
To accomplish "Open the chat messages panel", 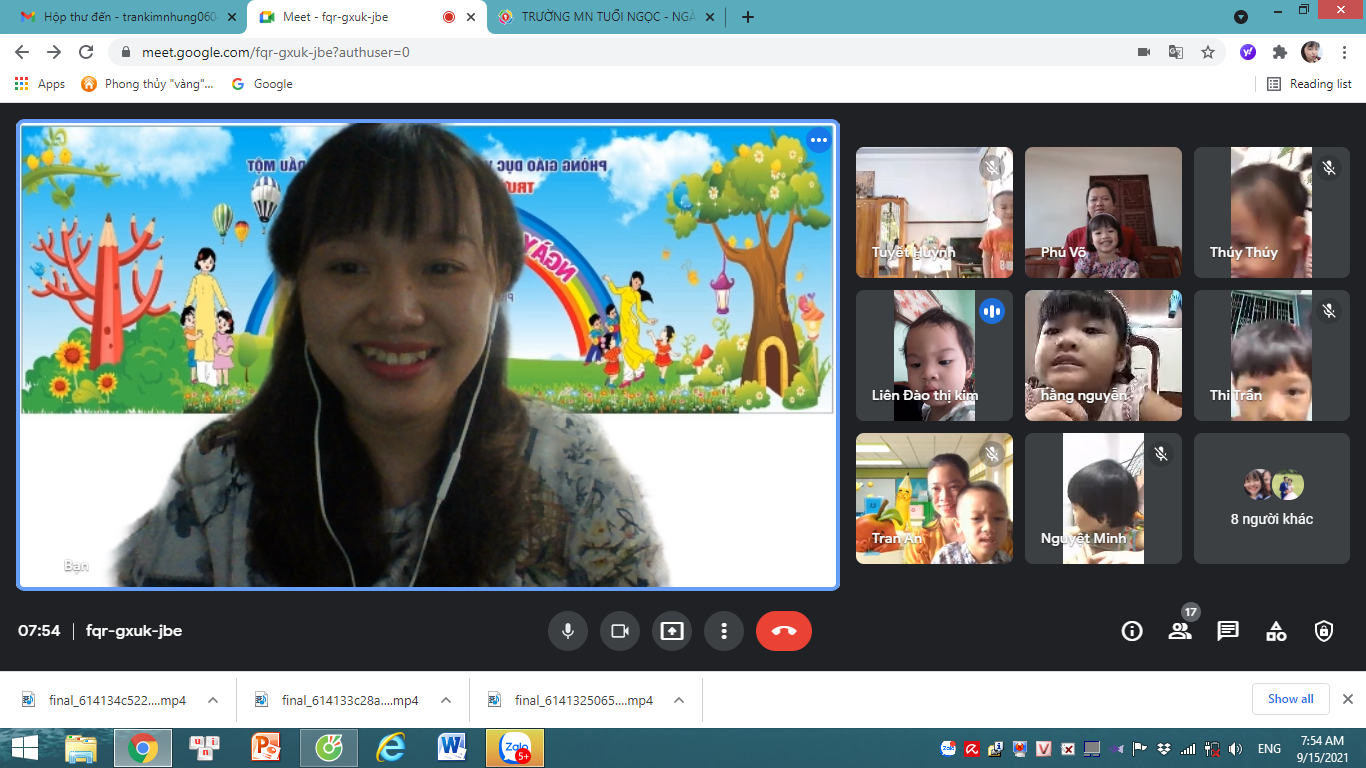I will point(1228,631).
